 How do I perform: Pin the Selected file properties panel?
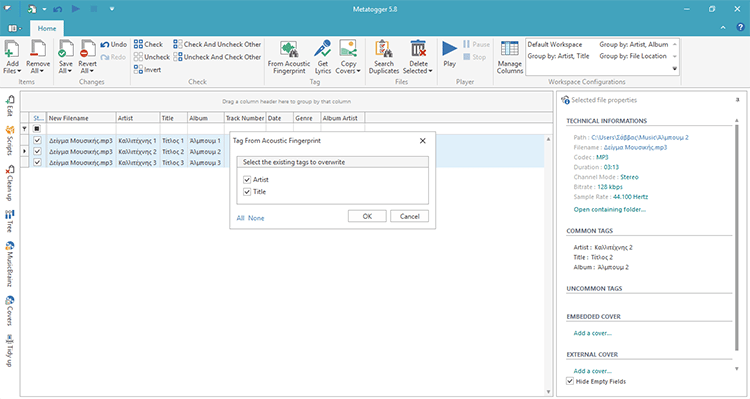(x=737, y=100)
